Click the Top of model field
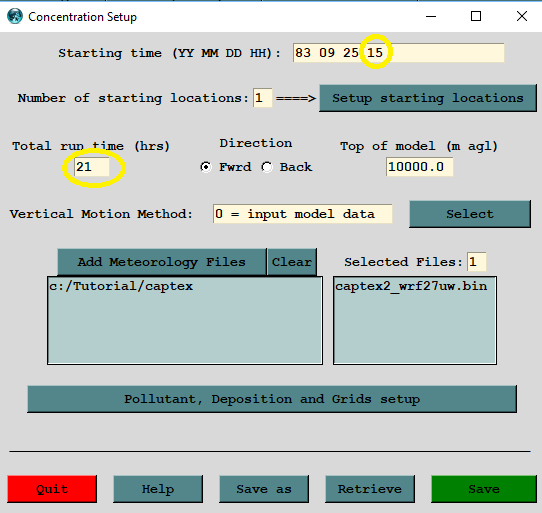This screenshot has height=513, width=542. (x=420, y=167)
